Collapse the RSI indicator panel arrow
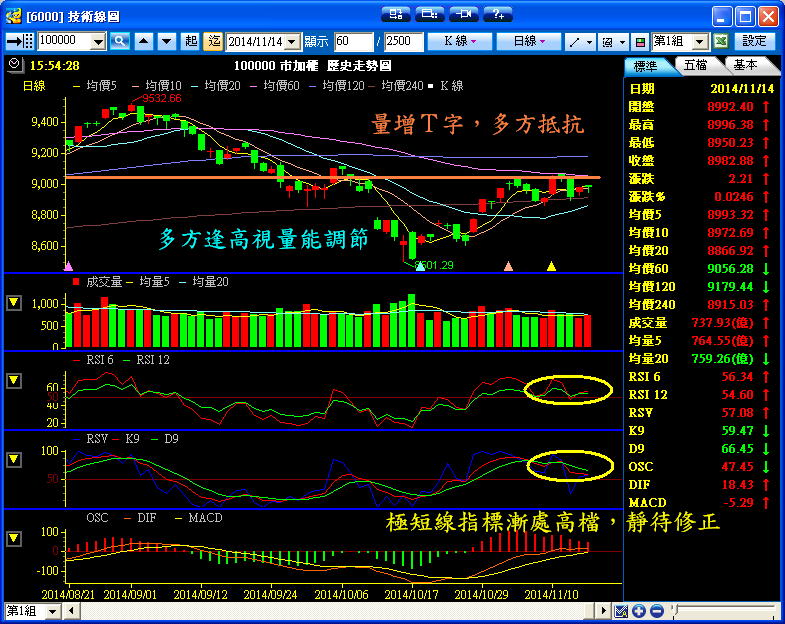Viewport: 785px width, 624px height. pos(13,381)
